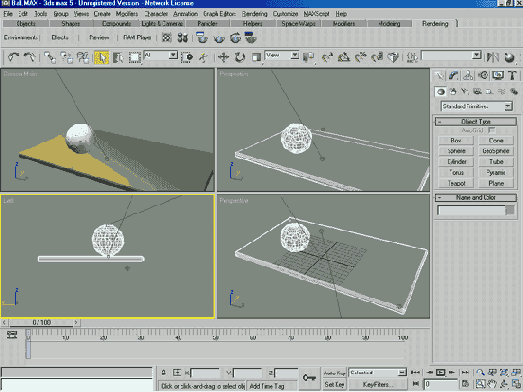
Task: Switch to the Lights & Cameras tab
Action: (162, 24)
